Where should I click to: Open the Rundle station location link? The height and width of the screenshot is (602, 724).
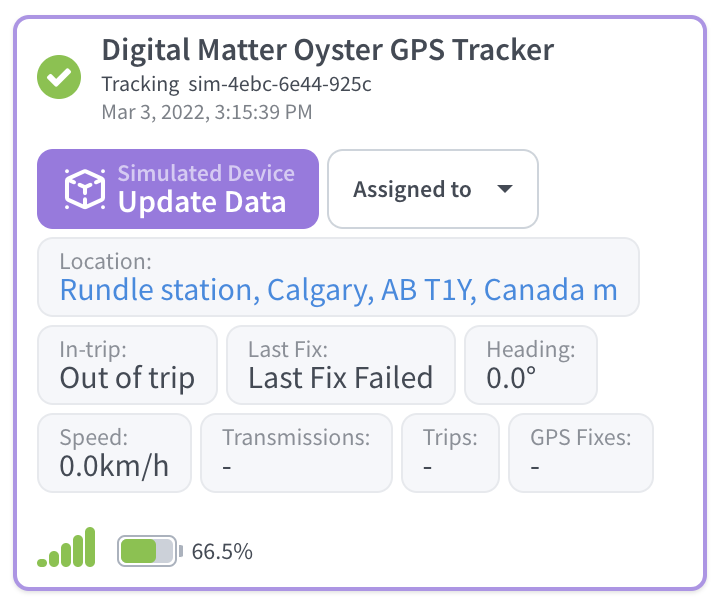coord(338,290)
